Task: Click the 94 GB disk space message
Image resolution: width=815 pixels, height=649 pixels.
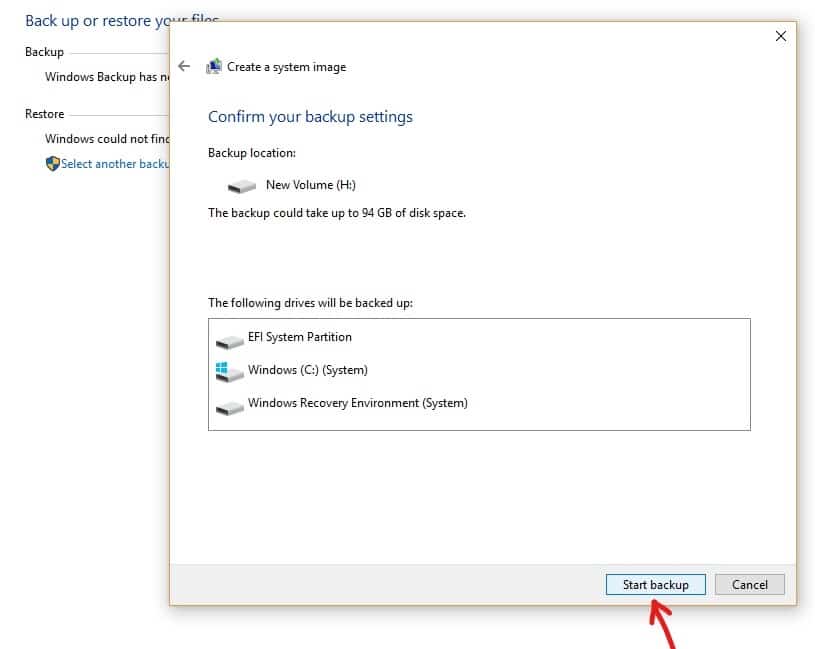Action: (337, 213)
